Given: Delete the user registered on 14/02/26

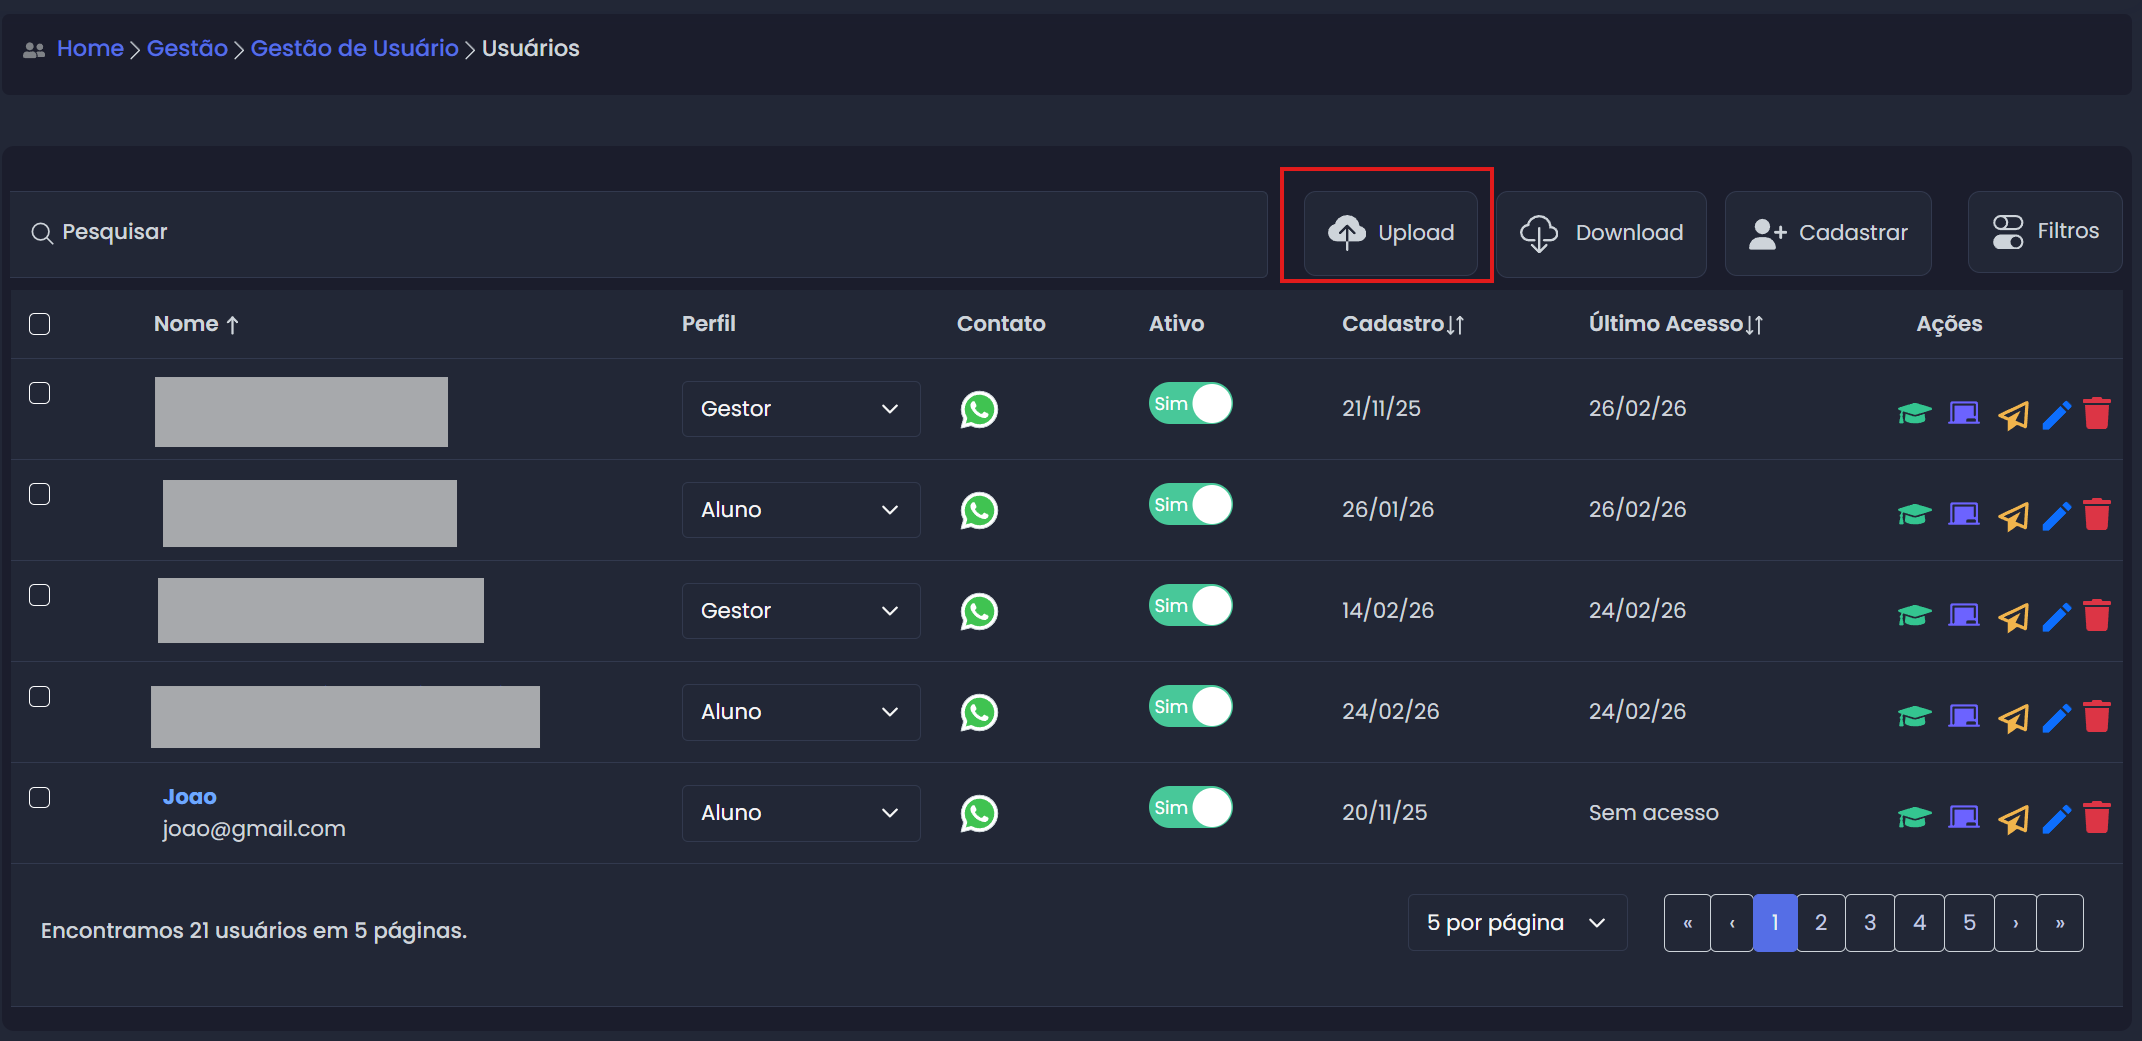Looking at the screenshot, I should click(2097, 615).
